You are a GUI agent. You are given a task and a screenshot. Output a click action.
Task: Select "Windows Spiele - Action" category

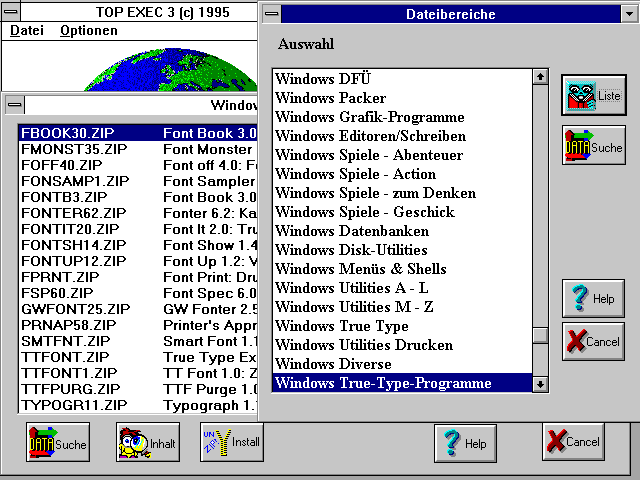(x=355, y=174)
